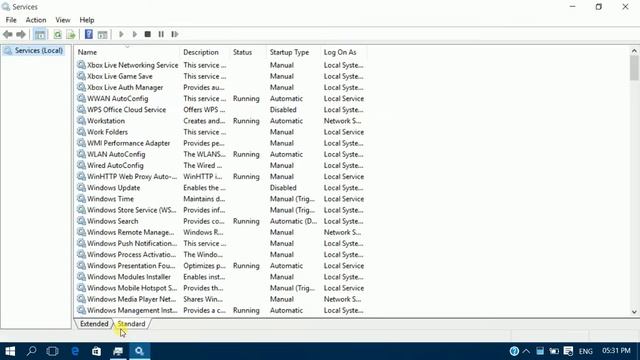Viewport: 640px width, 360px height.
Task: Open the Action menu
Action: point(36,20)
